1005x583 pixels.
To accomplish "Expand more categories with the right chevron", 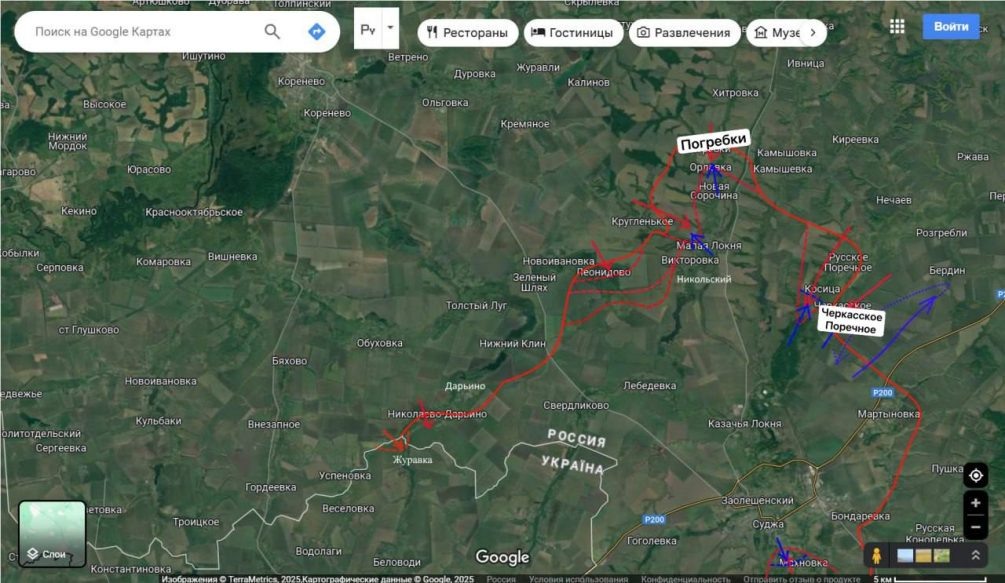I will (813, 31).
